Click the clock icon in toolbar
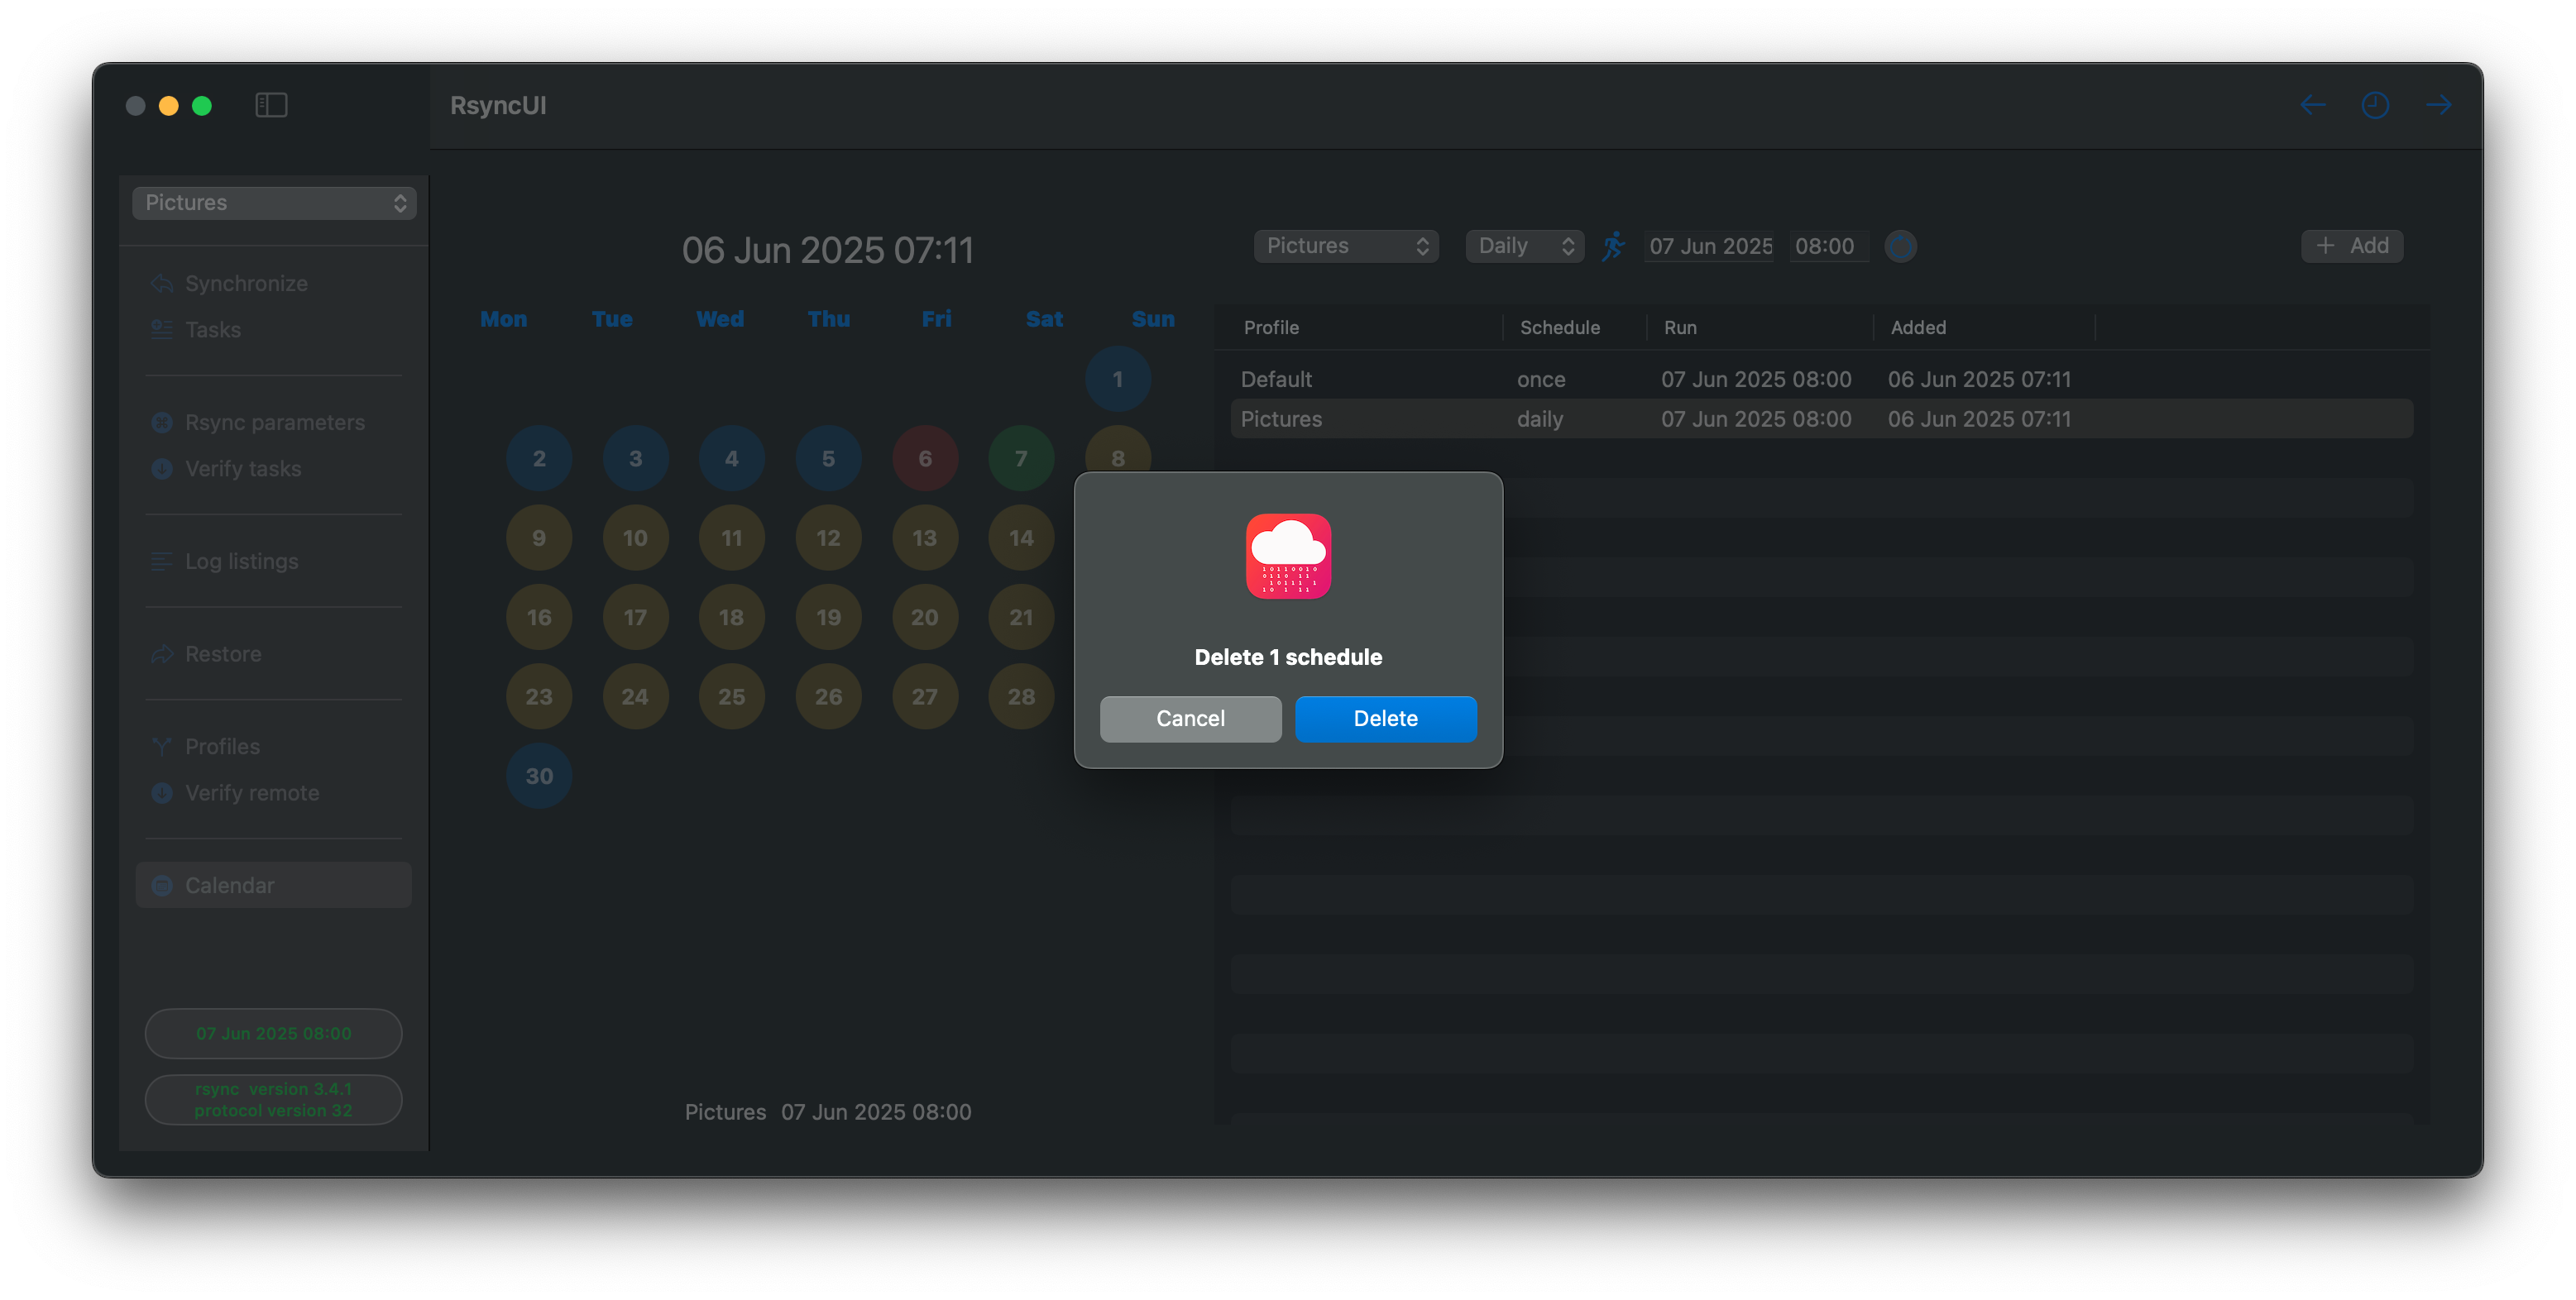 click(x=2375, y=105)
